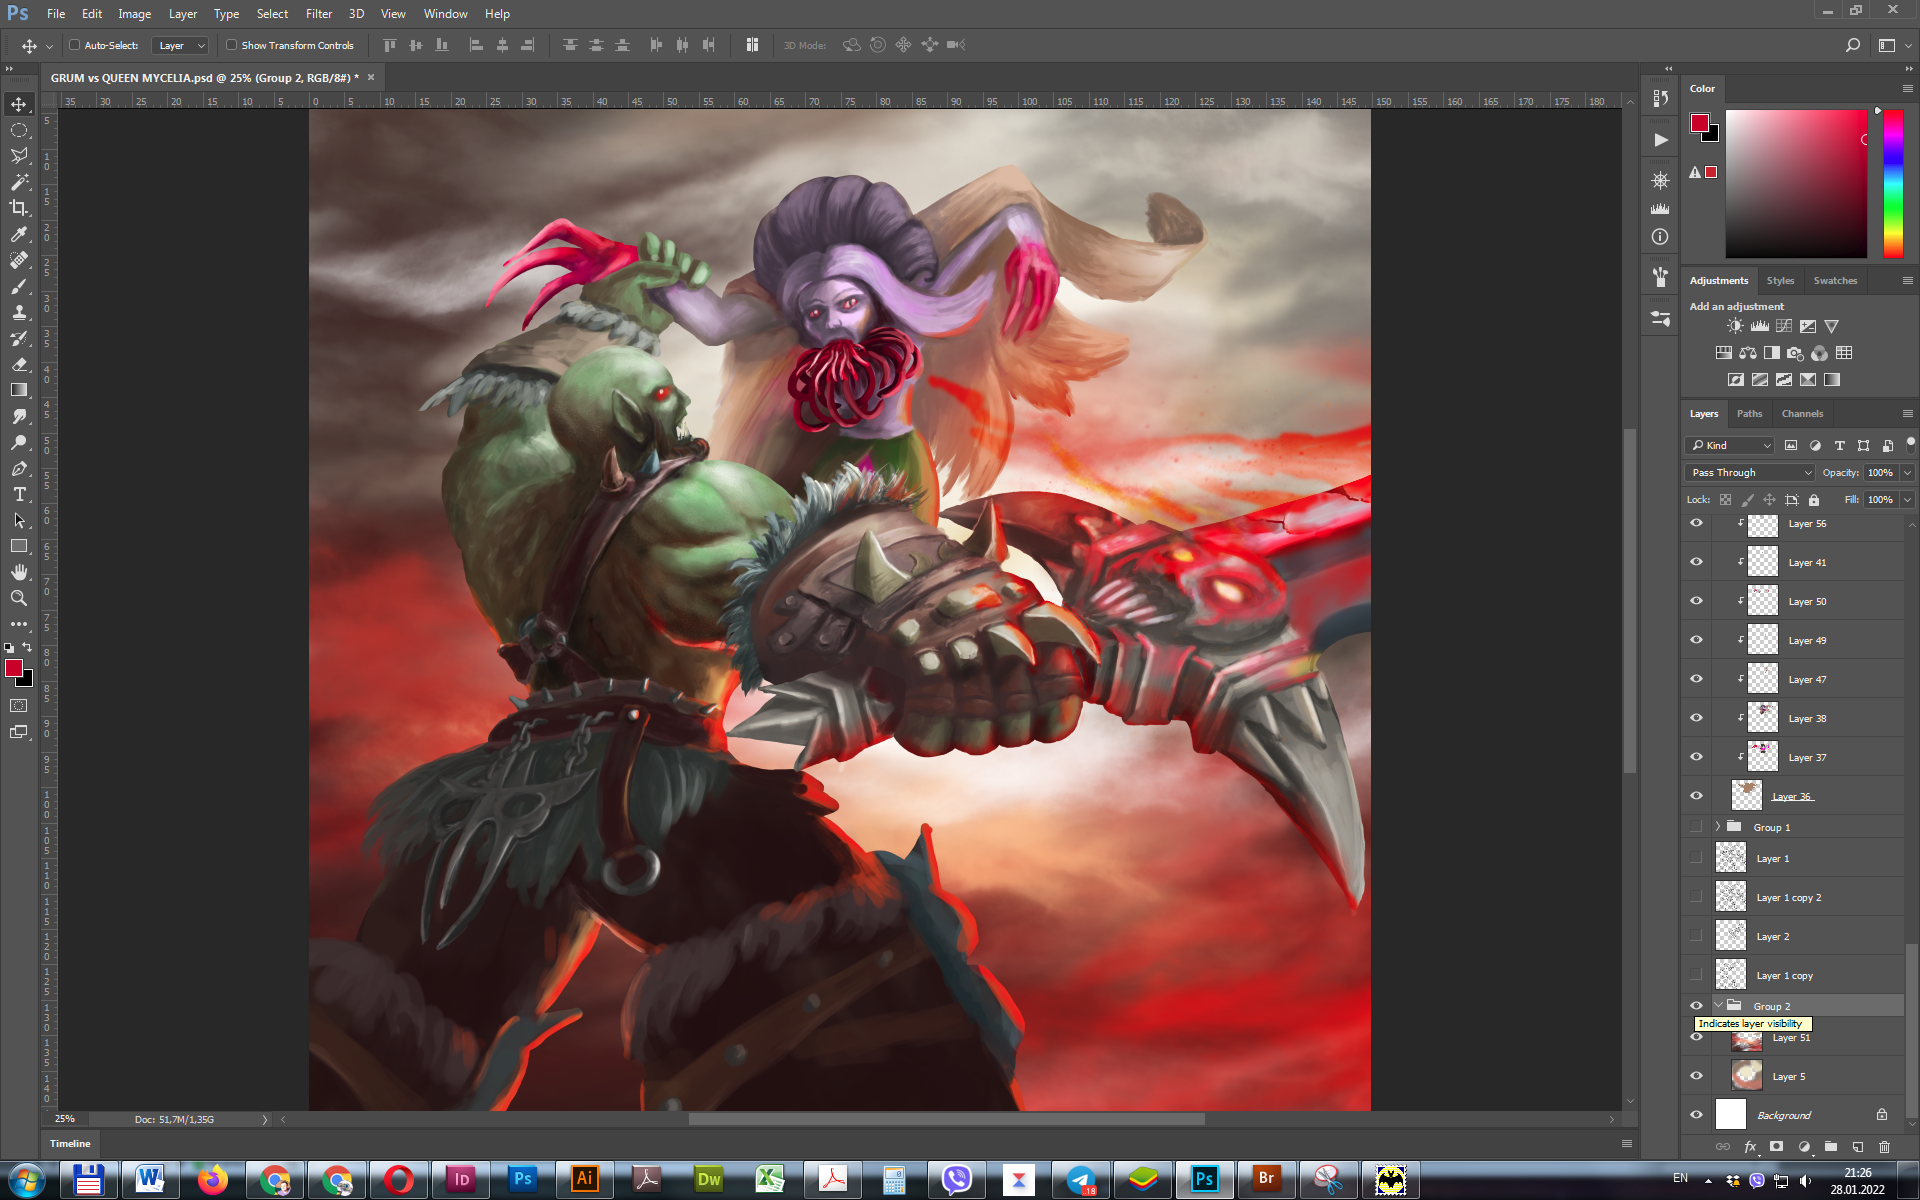Screen dimensions: 1920x1200
Task: Collapse Group 2 folder arrow
Action: (x=1718, y=1006)
